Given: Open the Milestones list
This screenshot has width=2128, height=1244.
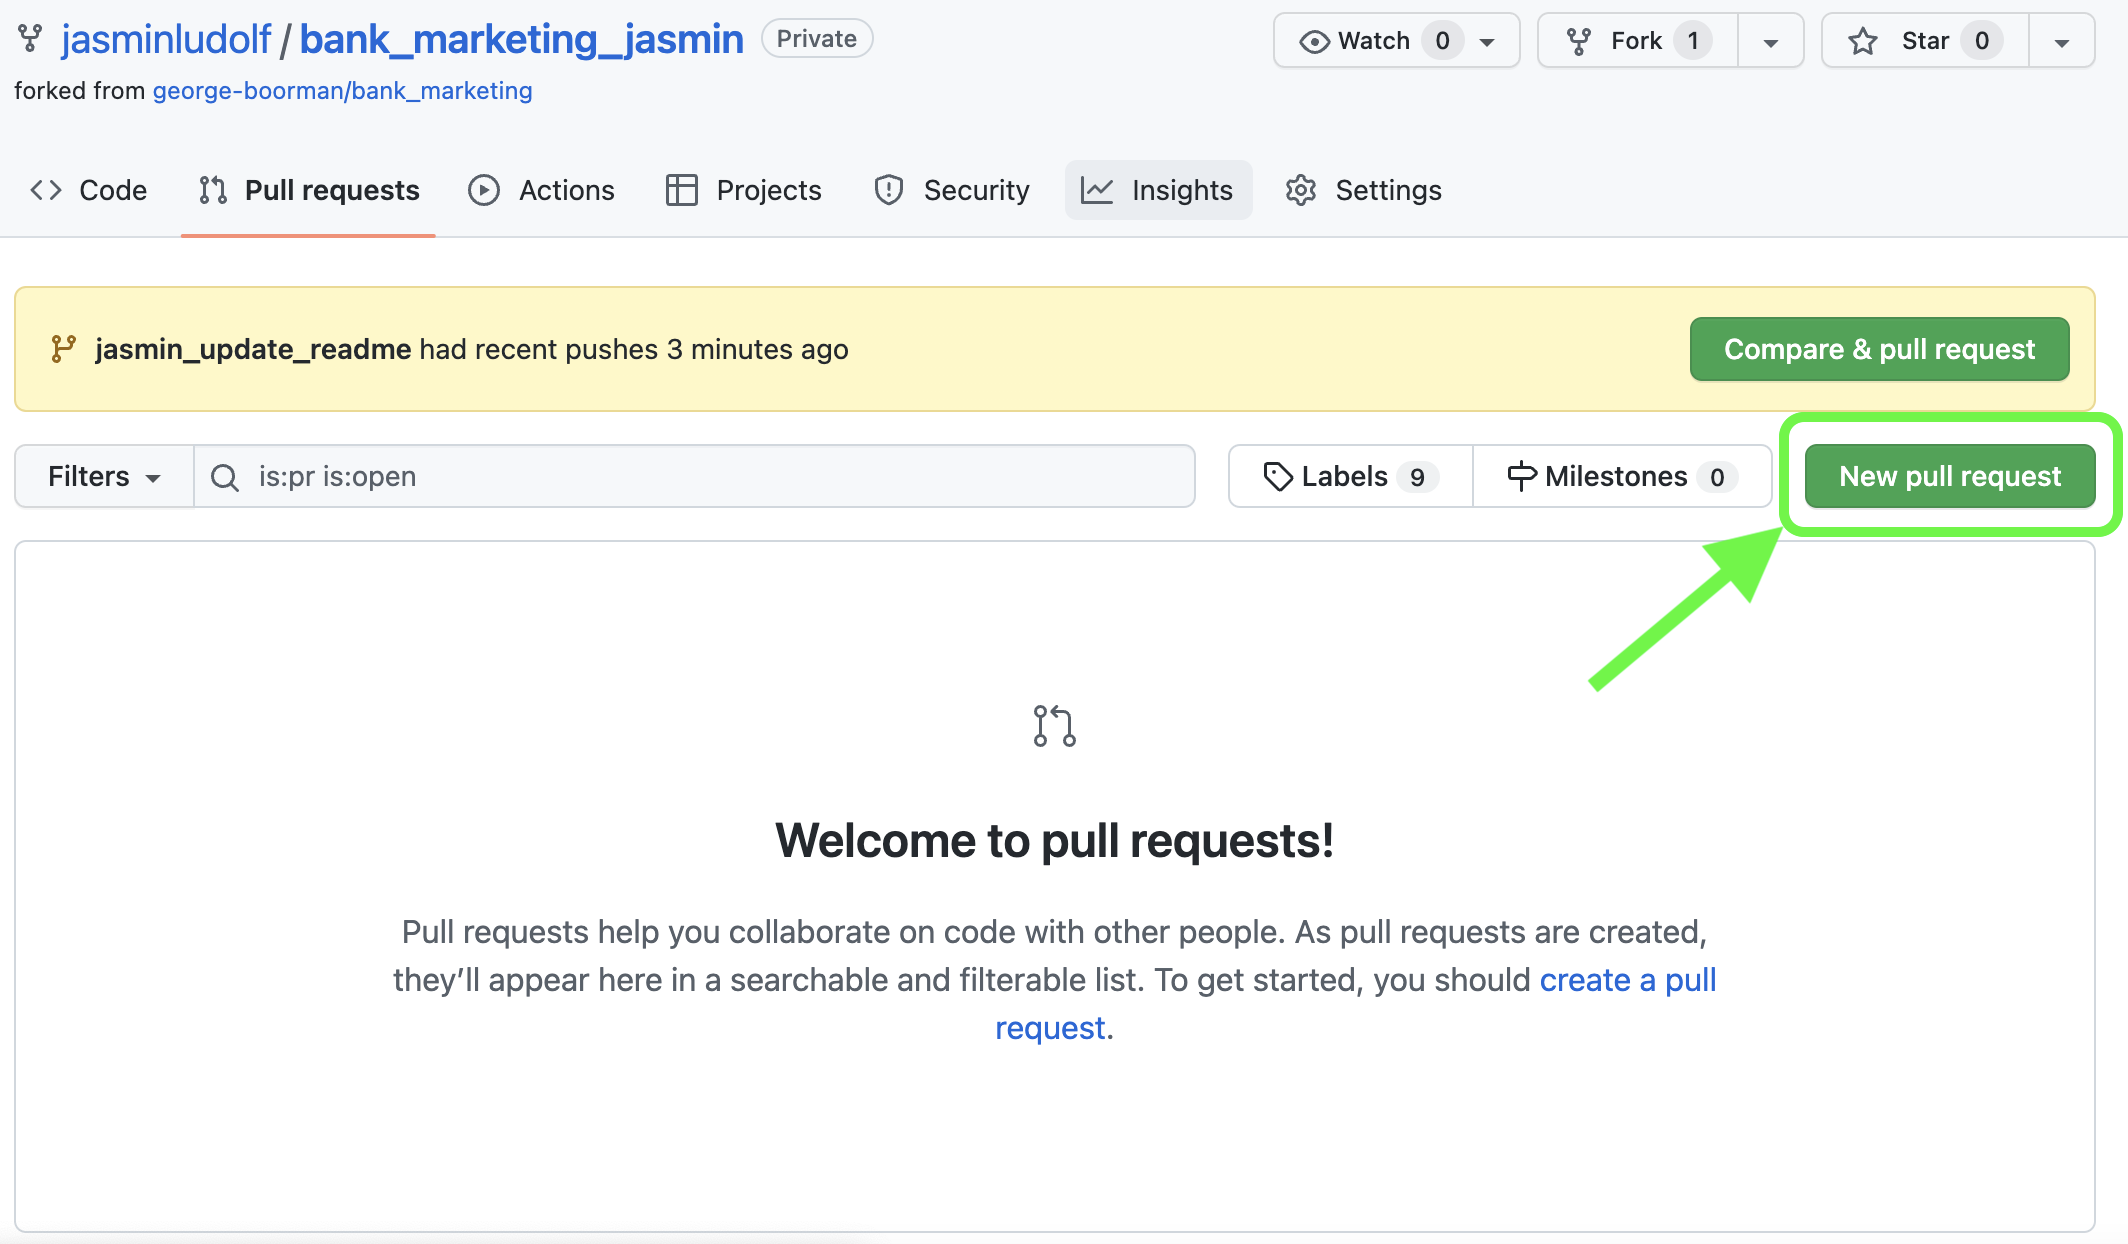Looking at the screenshot, I should [1622, 476].
